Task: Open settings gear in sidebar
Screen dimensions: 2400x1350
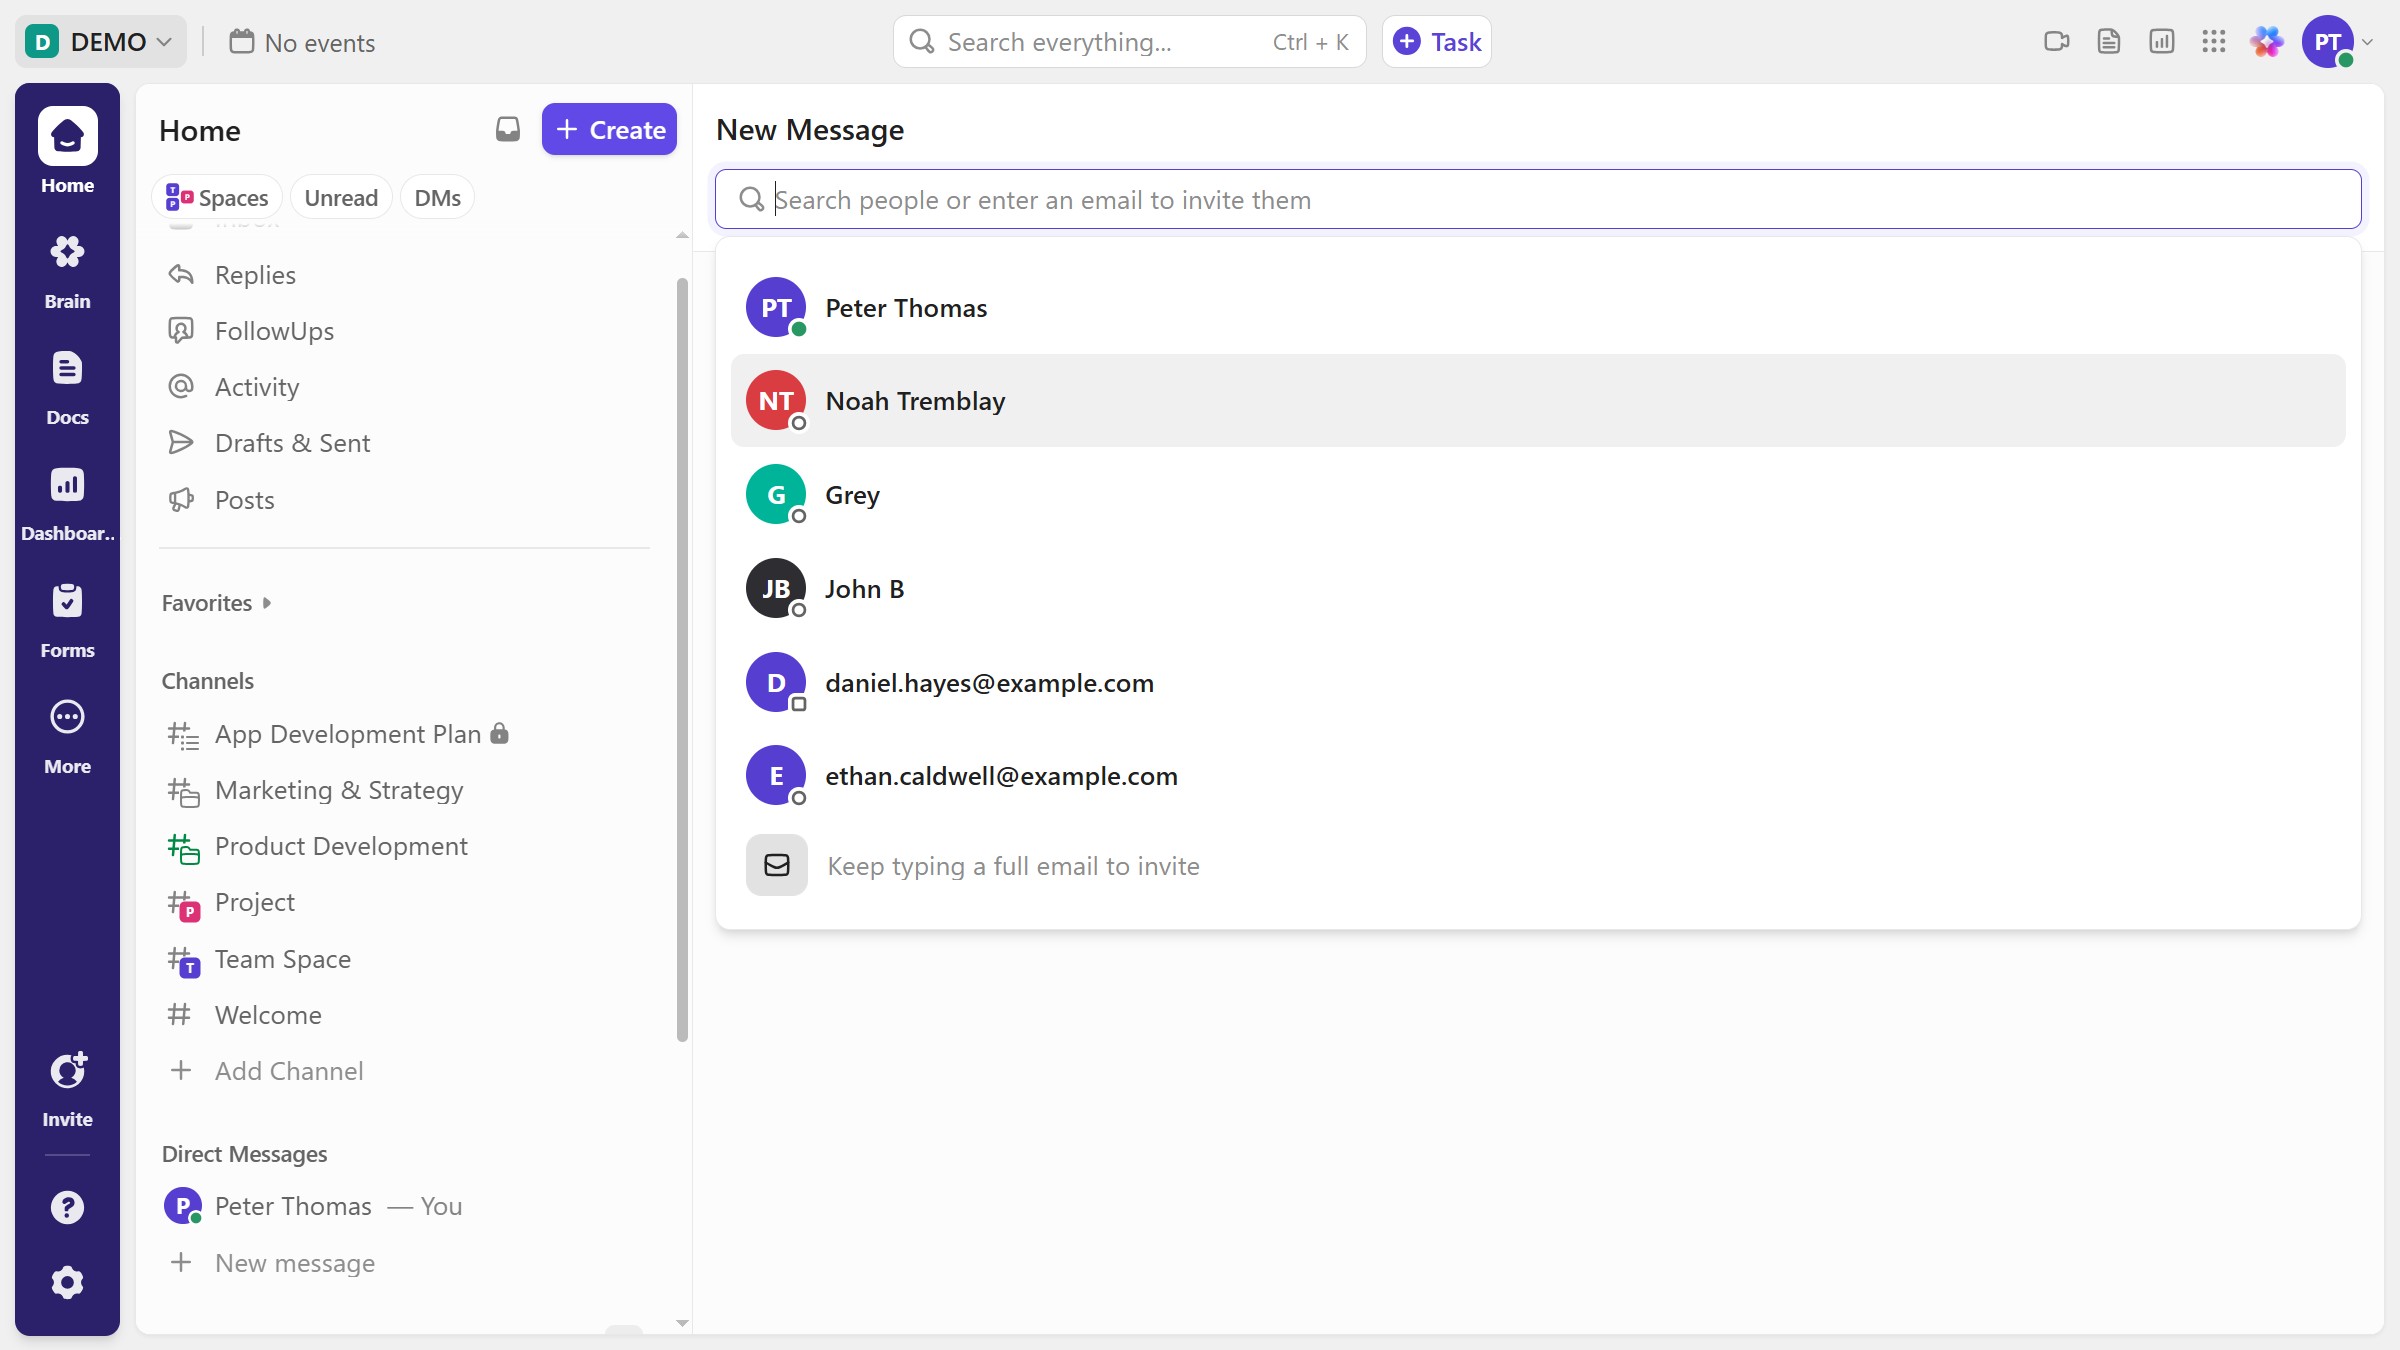Action: click(67, 1282)
